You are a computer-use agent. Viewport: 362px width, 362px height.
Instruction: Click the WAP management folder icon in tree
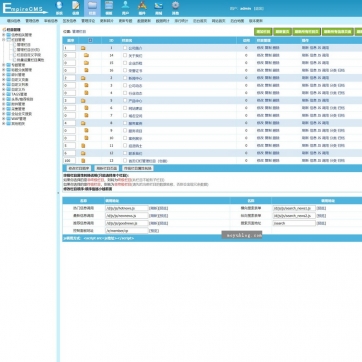[9, 119]
